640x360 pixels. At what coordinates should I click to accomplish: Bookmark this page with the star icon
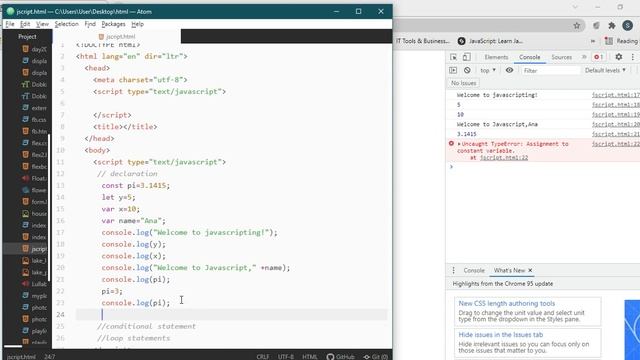click(x=576, y=25)
